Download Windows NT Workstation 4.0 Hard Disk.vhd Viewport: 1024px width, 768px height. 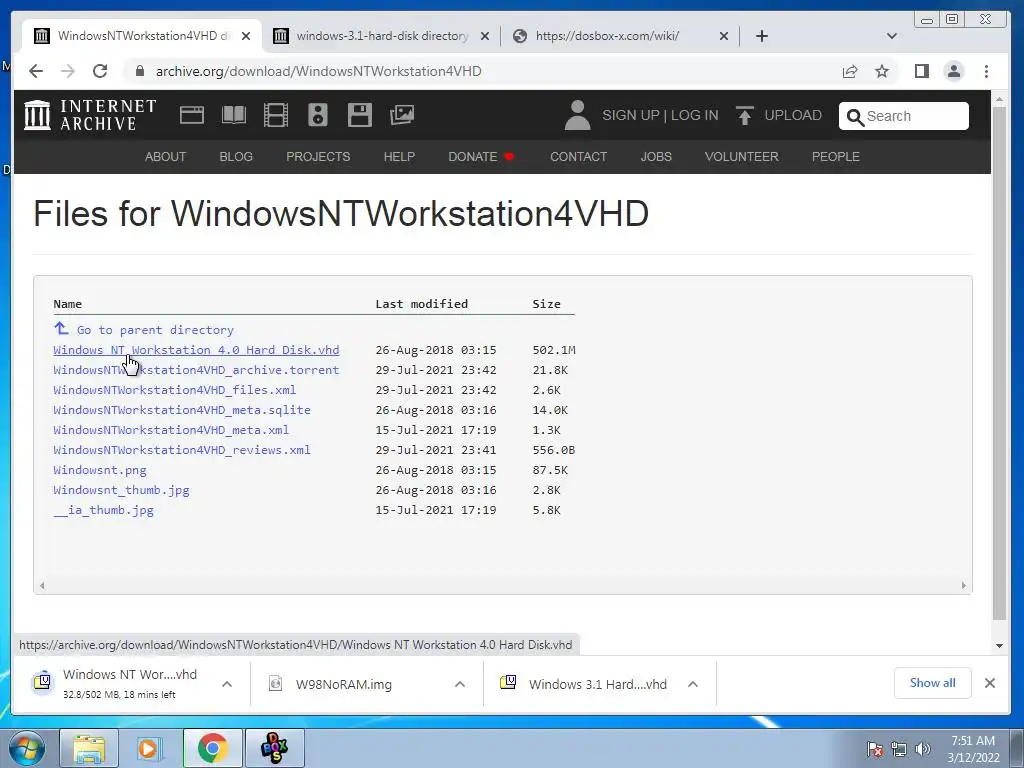[196, 350]
